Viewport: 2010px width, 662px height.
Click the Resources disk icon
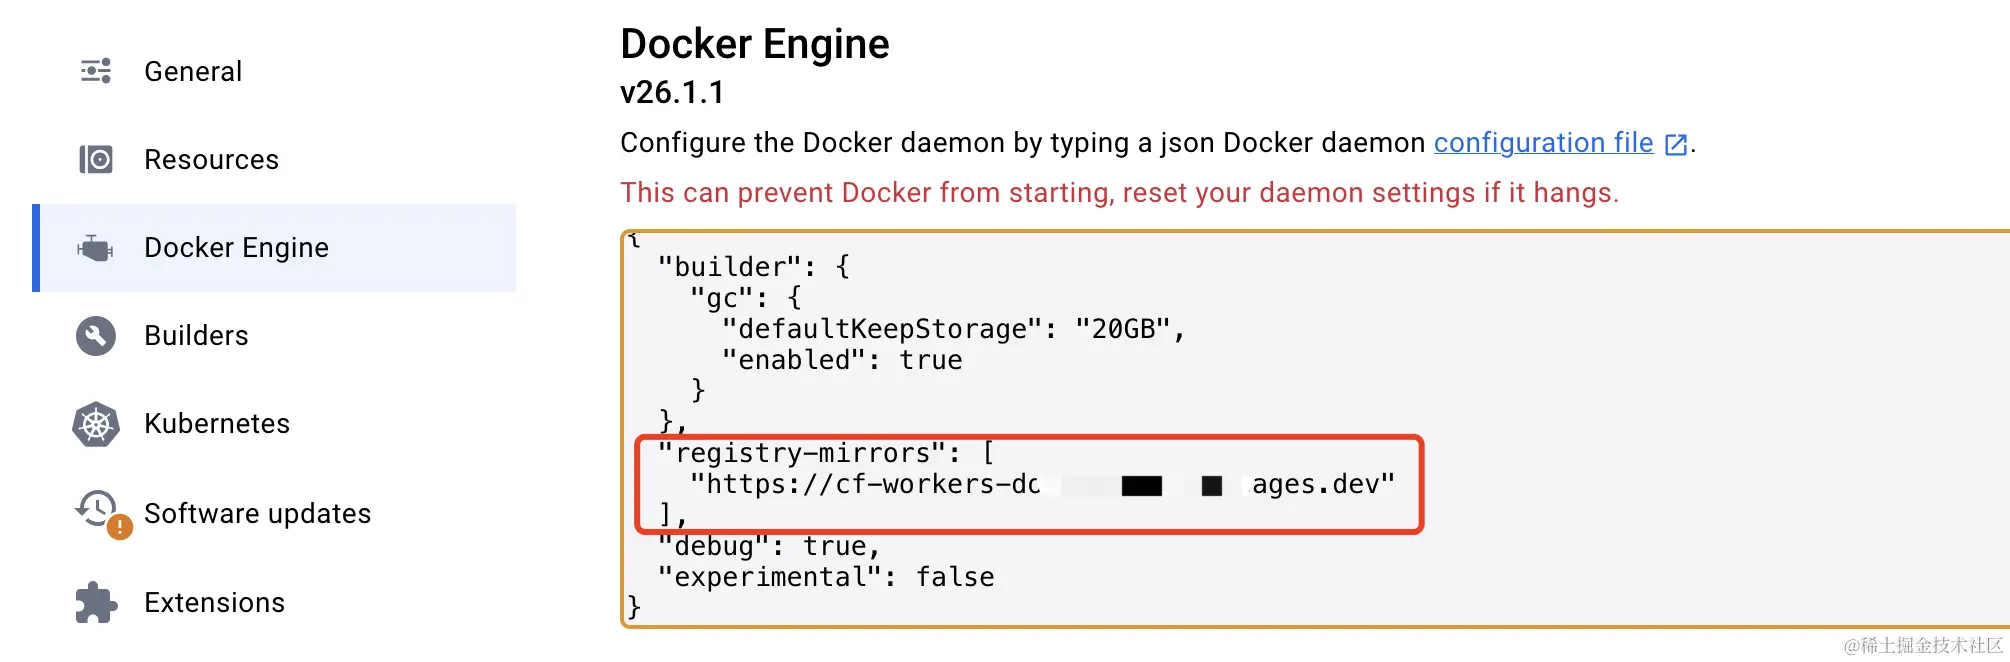[x=96, y=160]
